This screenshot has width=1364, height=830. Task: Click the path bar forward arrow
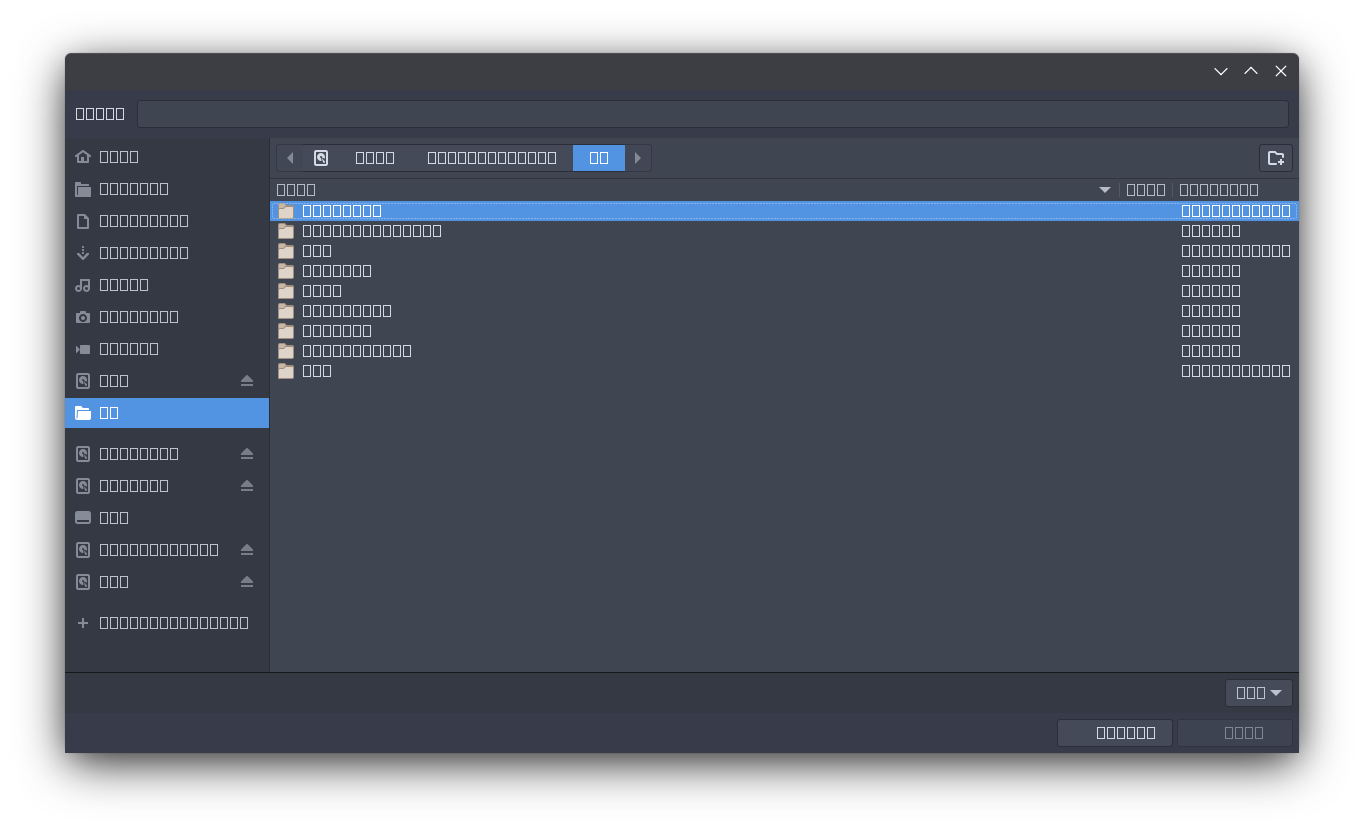click(638, 158)
